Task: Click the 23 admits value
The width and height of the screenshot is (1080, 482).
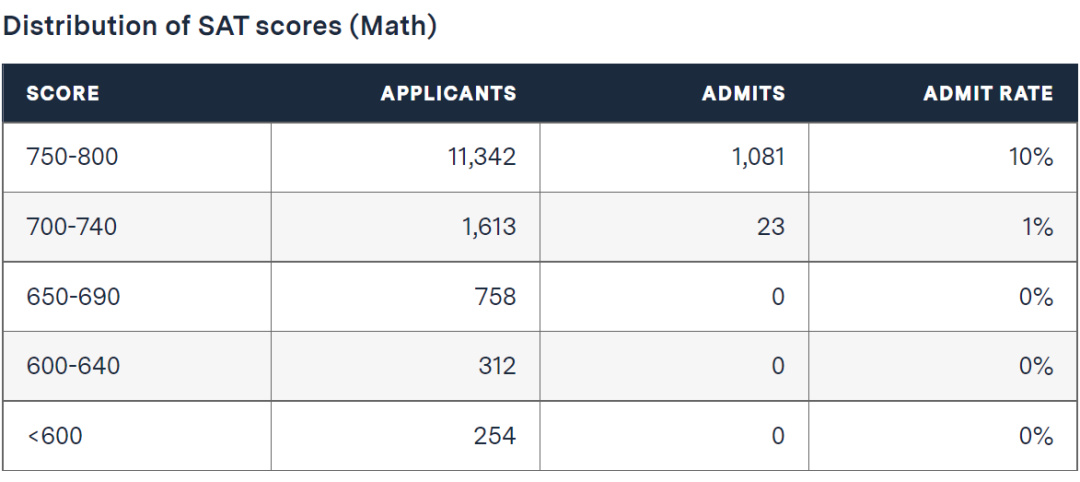Action: pyautogui.click(x=770, y=227)
